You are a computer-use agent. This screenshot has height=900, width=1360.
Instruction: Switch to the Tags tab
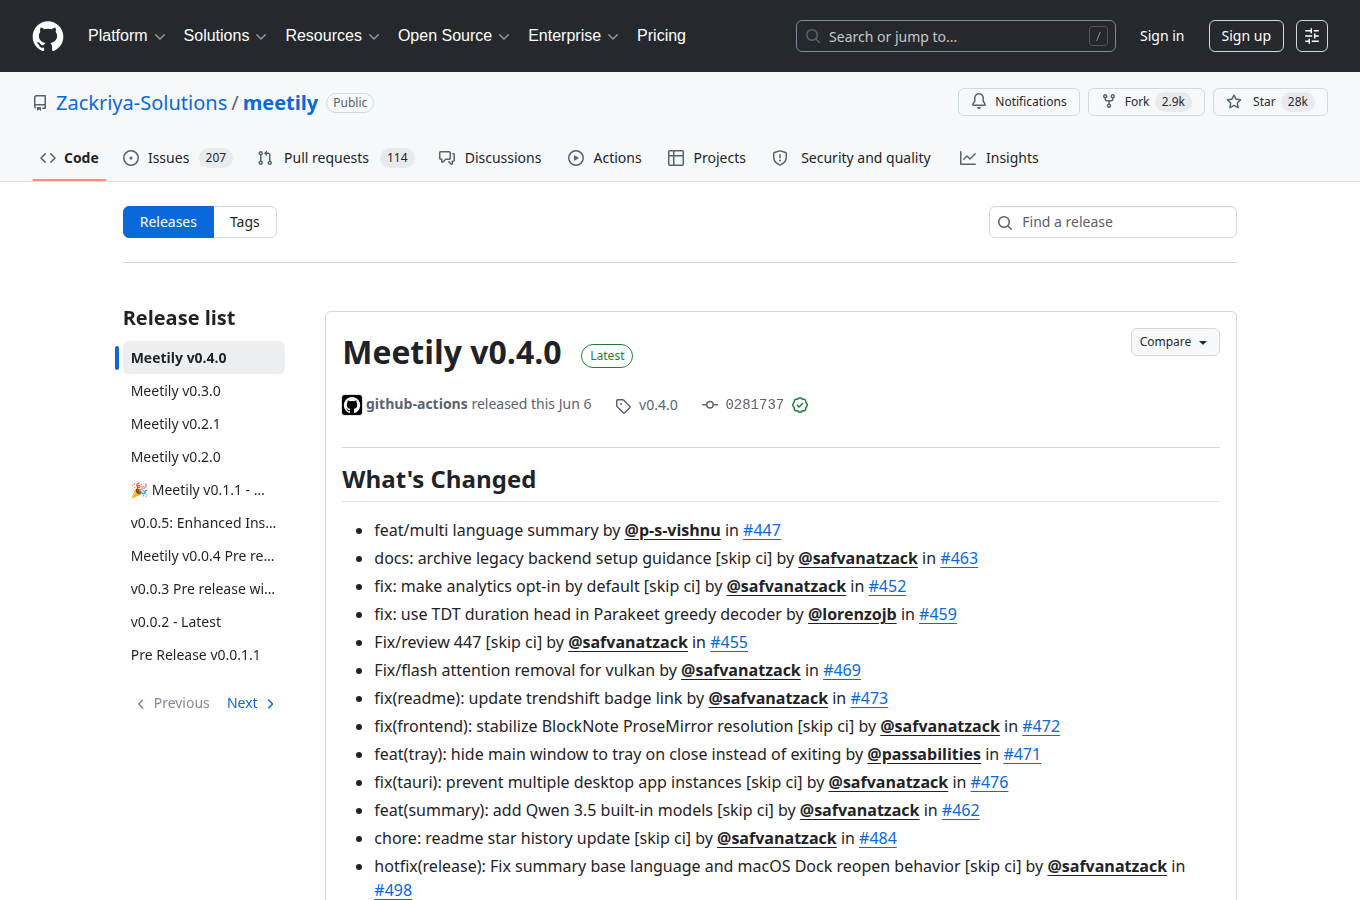coord(245,222)
